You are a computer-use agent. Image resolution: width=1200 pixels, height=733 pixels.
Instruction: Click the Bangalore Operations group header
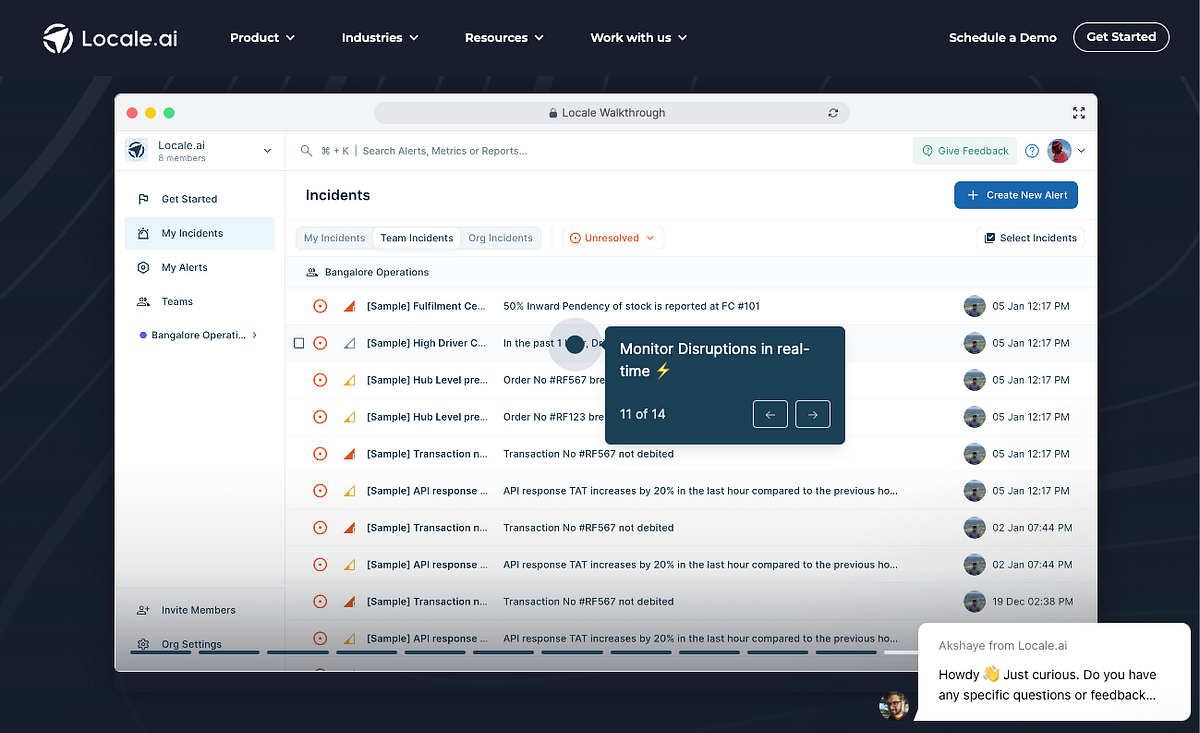[690, 272]
